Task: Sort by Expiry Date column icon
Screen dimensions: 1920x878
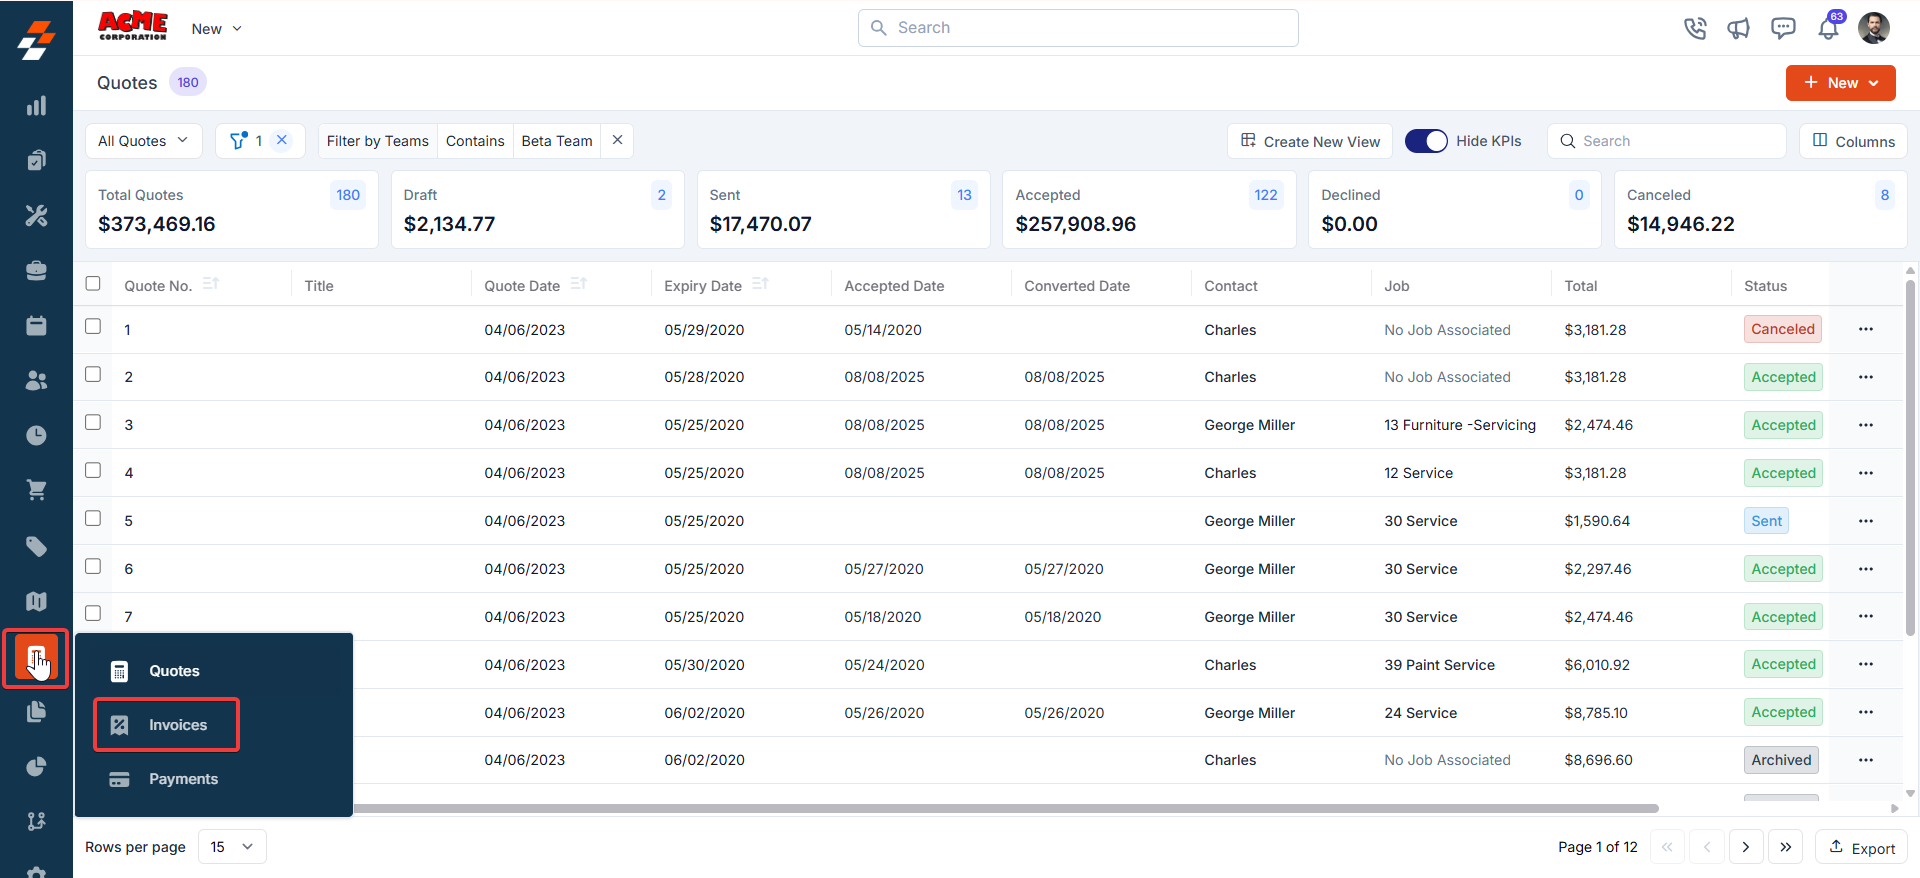Action: coord(760,284)
